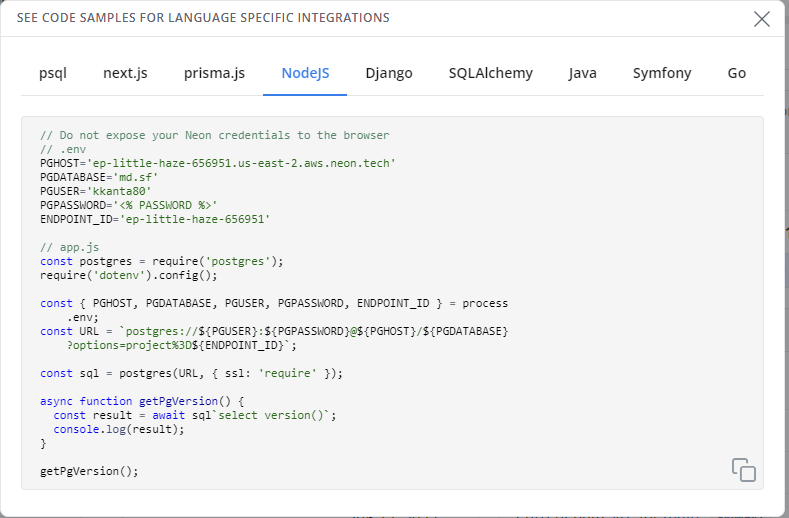The width and height of the screenshot is (789, 518).
Task: Switch to the psql tab
Action: pyautogui.click(x=53, y=73)
